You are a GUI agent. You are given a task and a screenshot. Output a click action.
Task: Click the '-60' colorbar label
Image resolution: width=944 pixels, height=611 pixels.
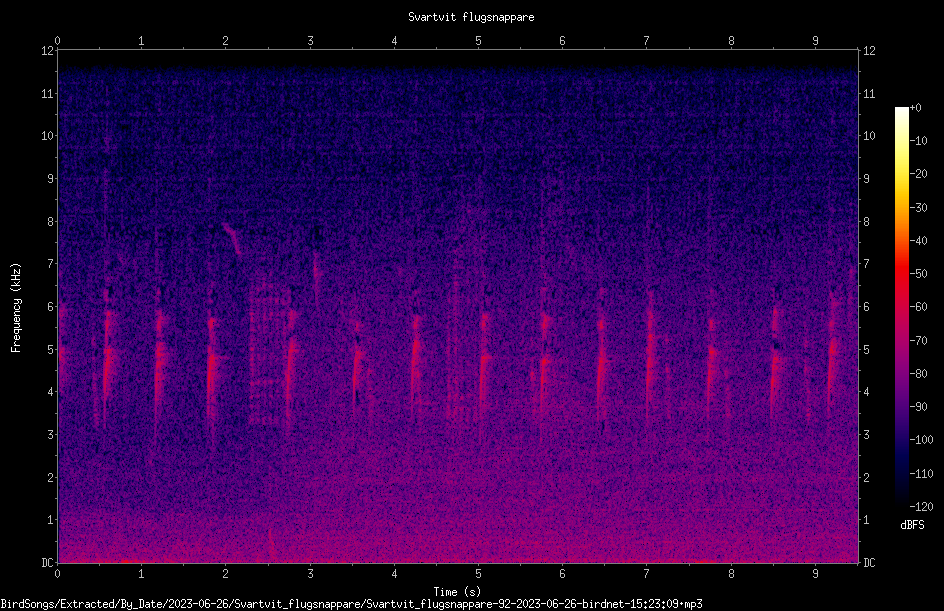(x=918, y=307)
